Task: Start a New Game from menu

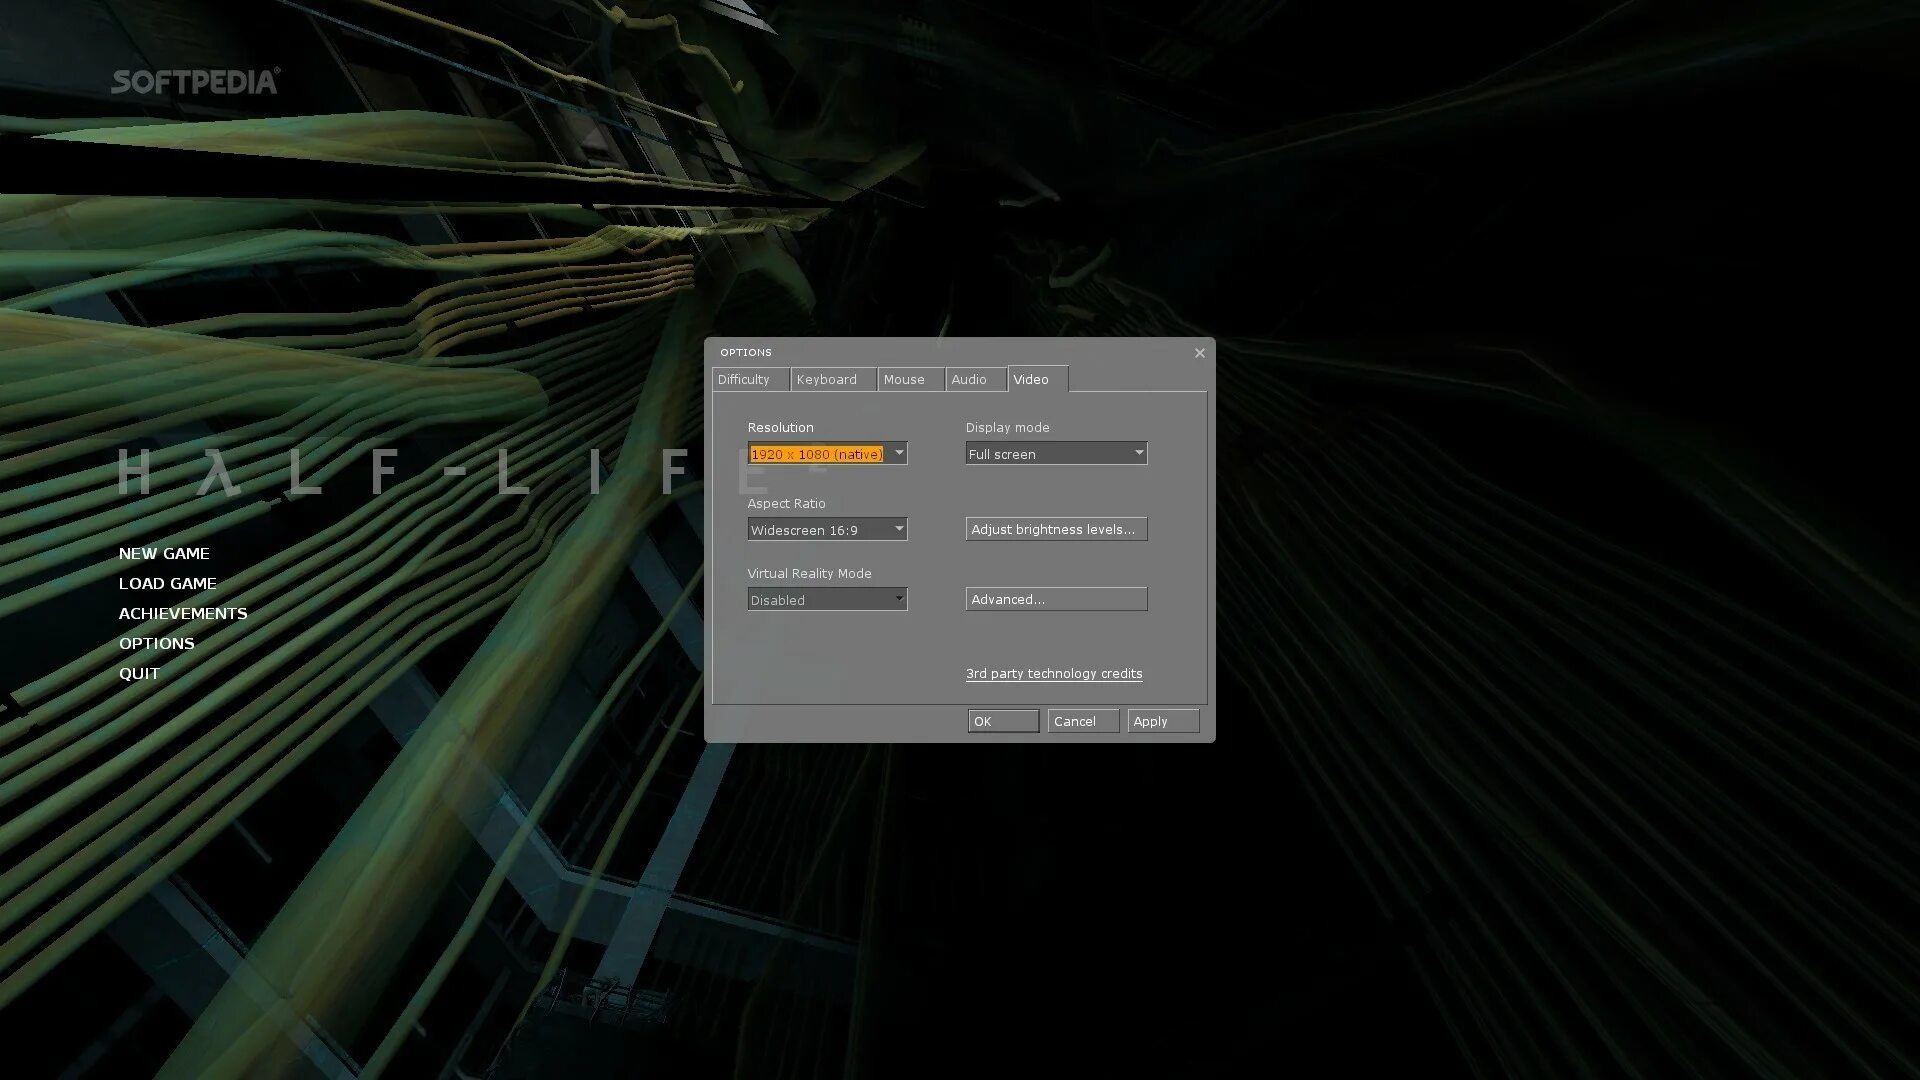Action: pyautogui.click(x=164, y=554)
